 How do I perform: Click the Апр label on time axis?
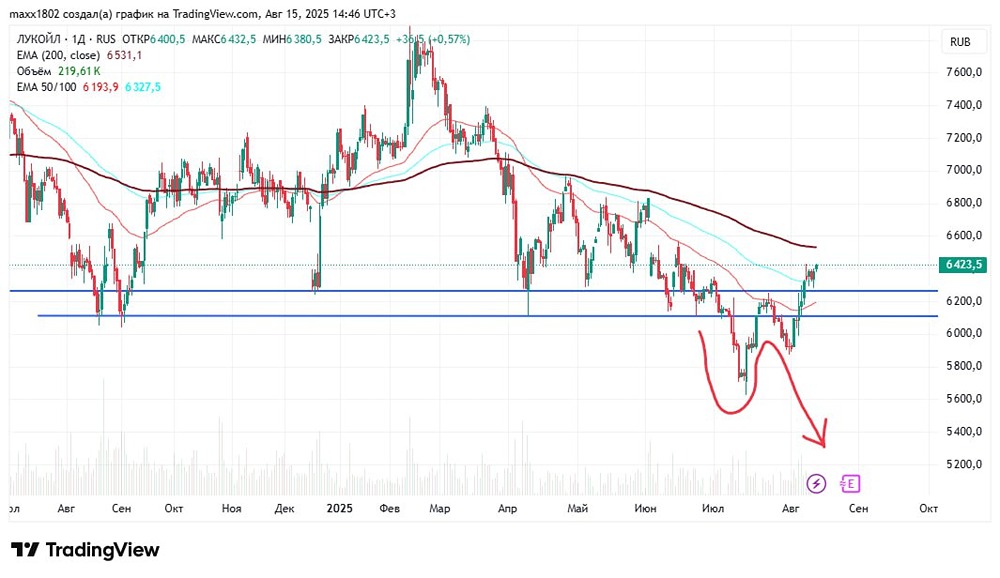point(507,508)
